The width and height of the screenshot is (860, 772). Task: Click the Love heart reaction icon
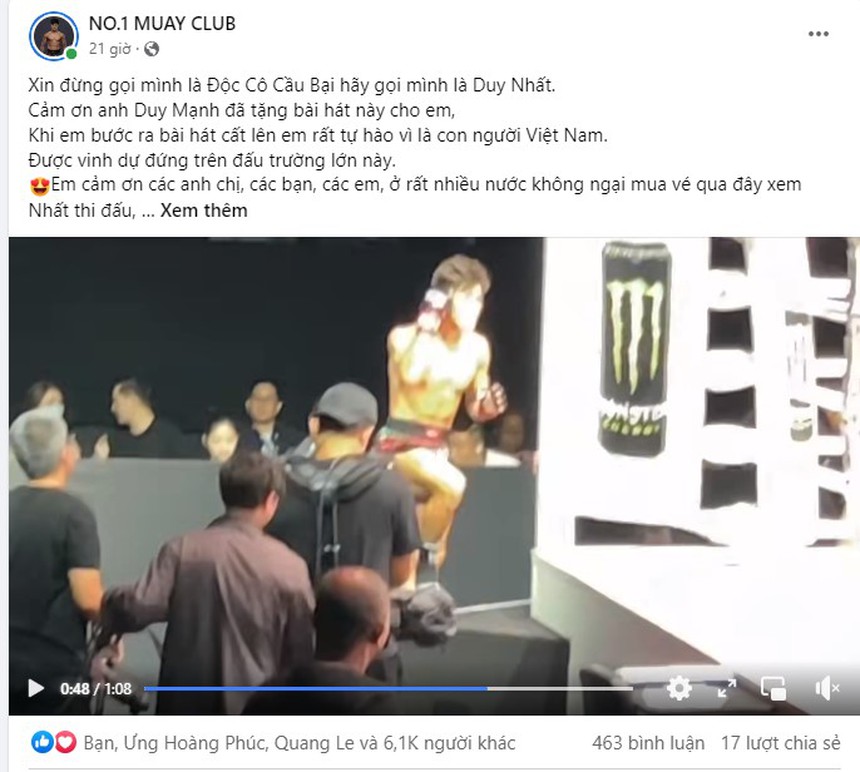(x=65, y=743)
